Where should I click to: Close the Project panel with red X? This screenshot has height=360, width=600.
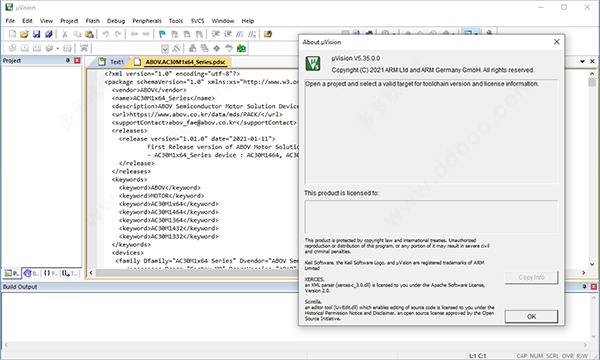click(x=77, y=60)
